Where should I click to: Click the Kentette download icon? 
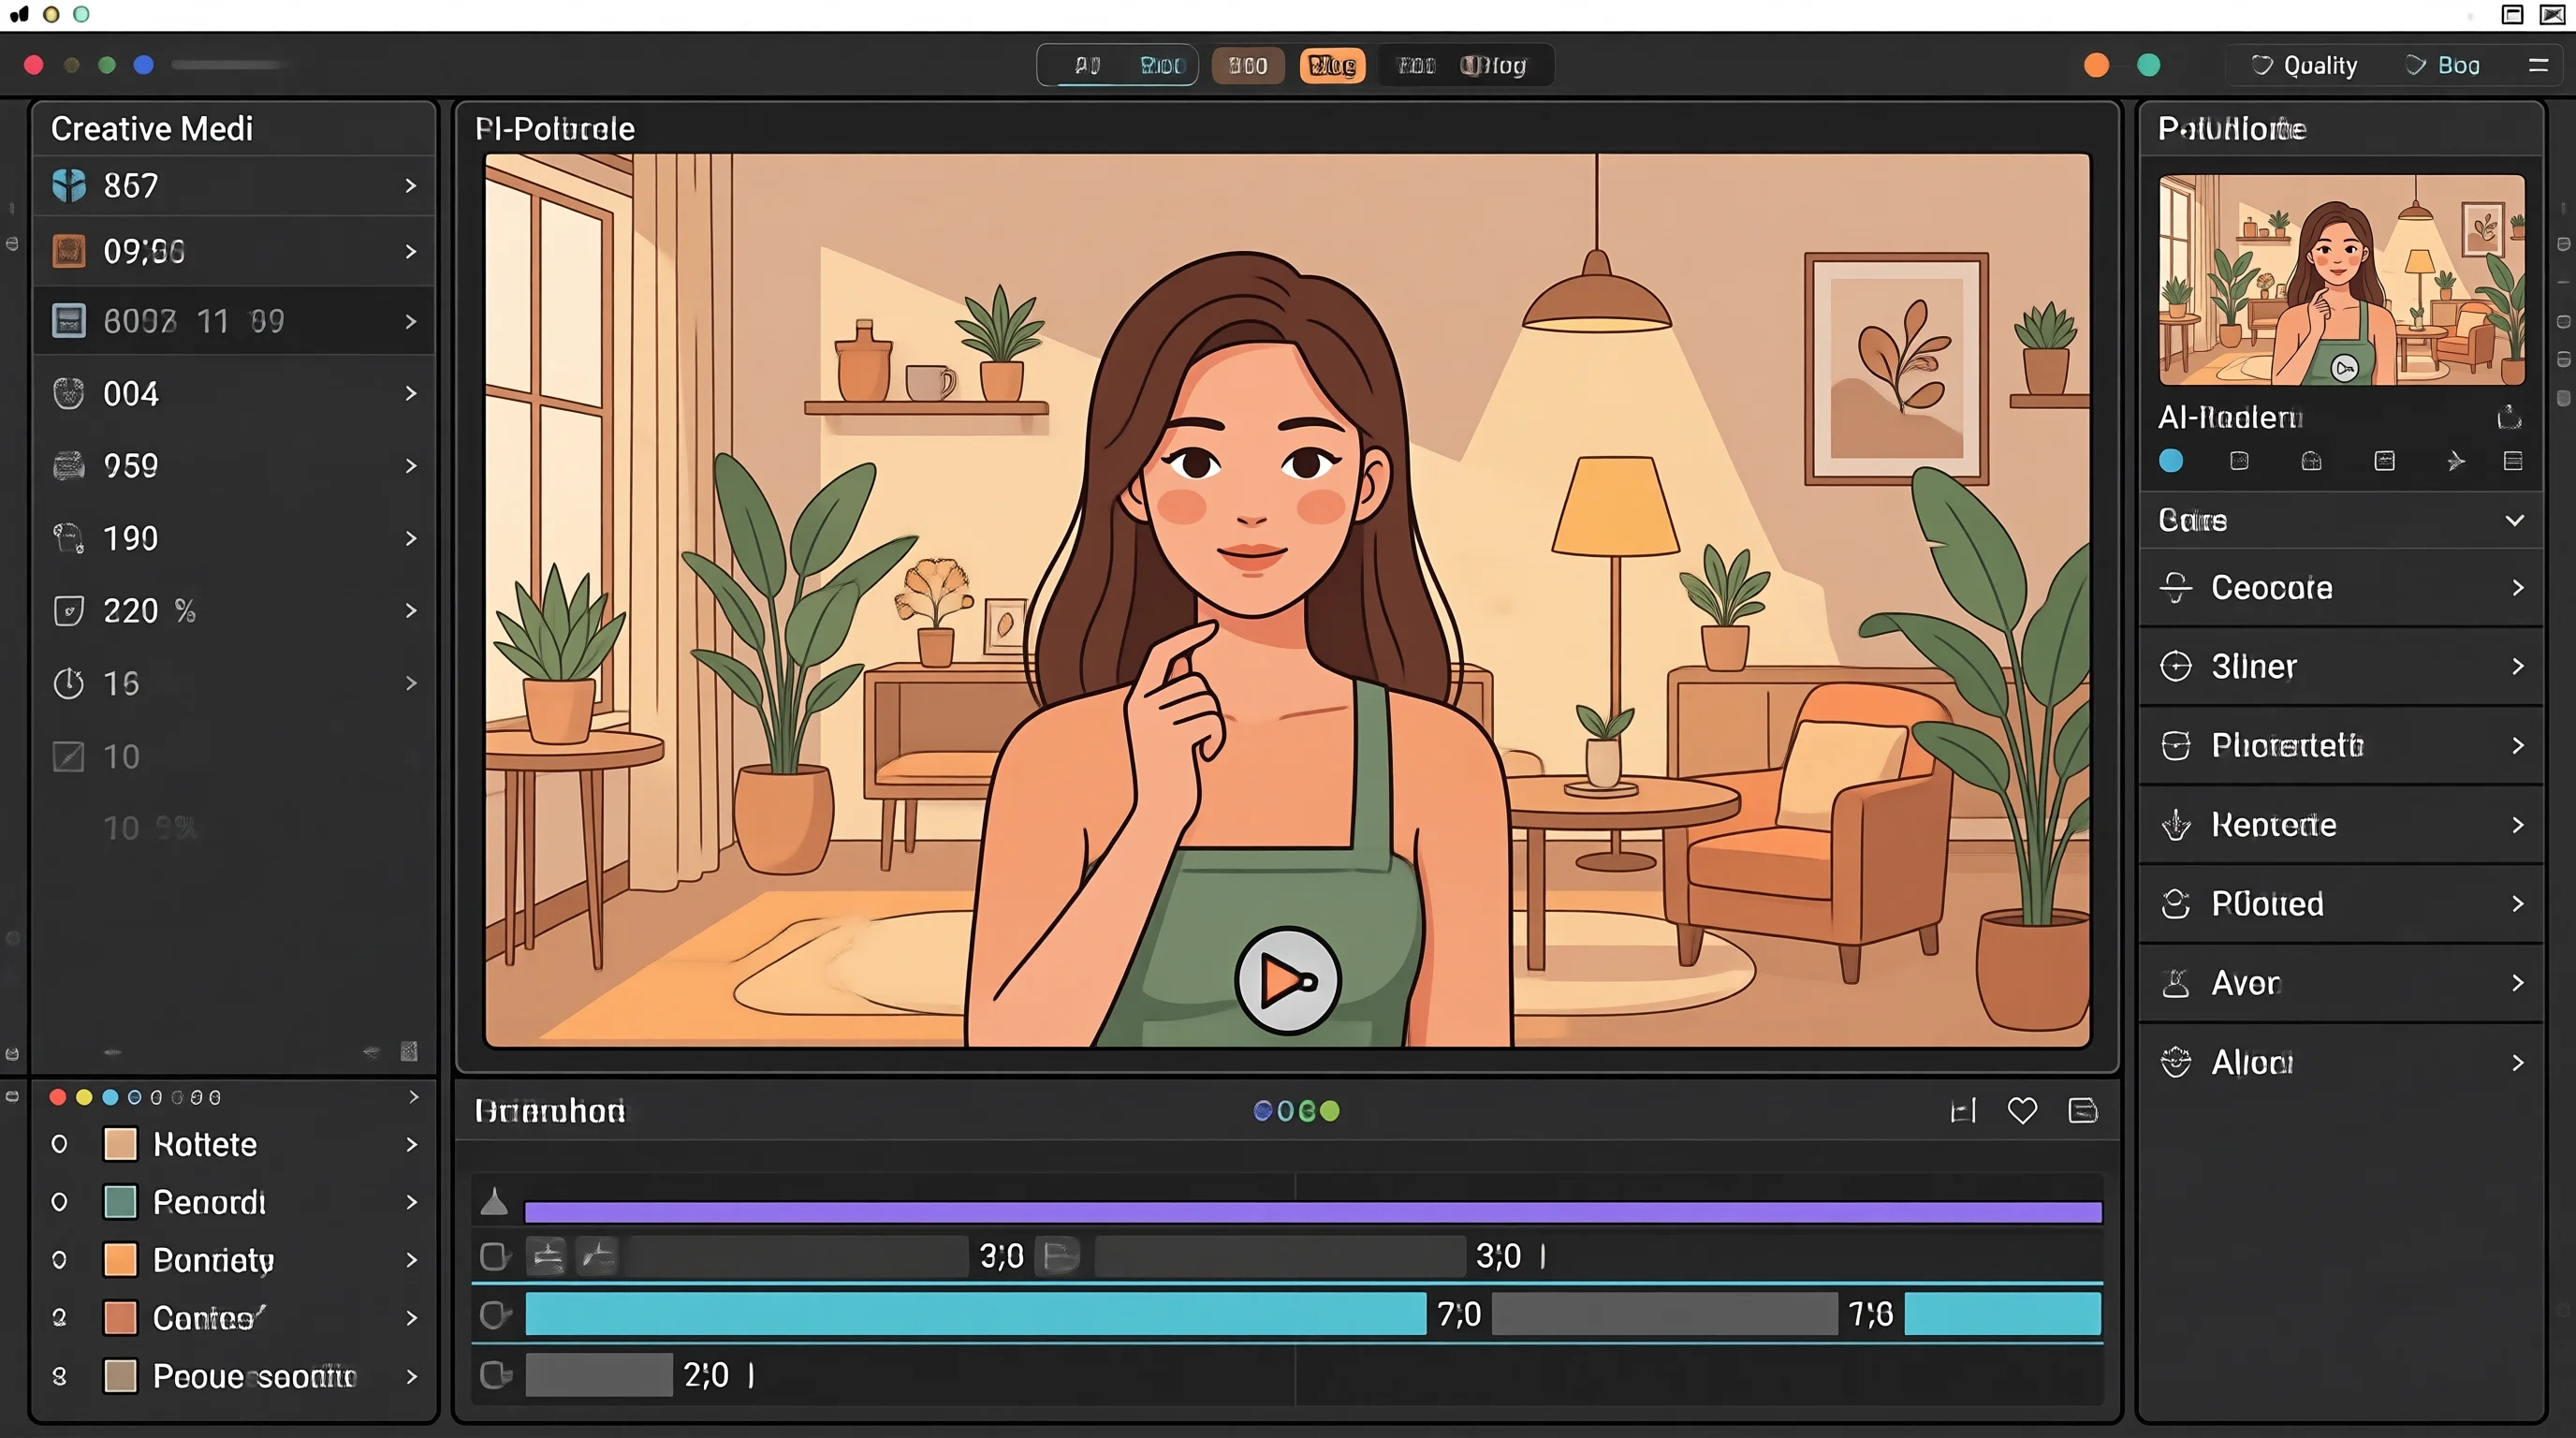(x=2176, y=825)
